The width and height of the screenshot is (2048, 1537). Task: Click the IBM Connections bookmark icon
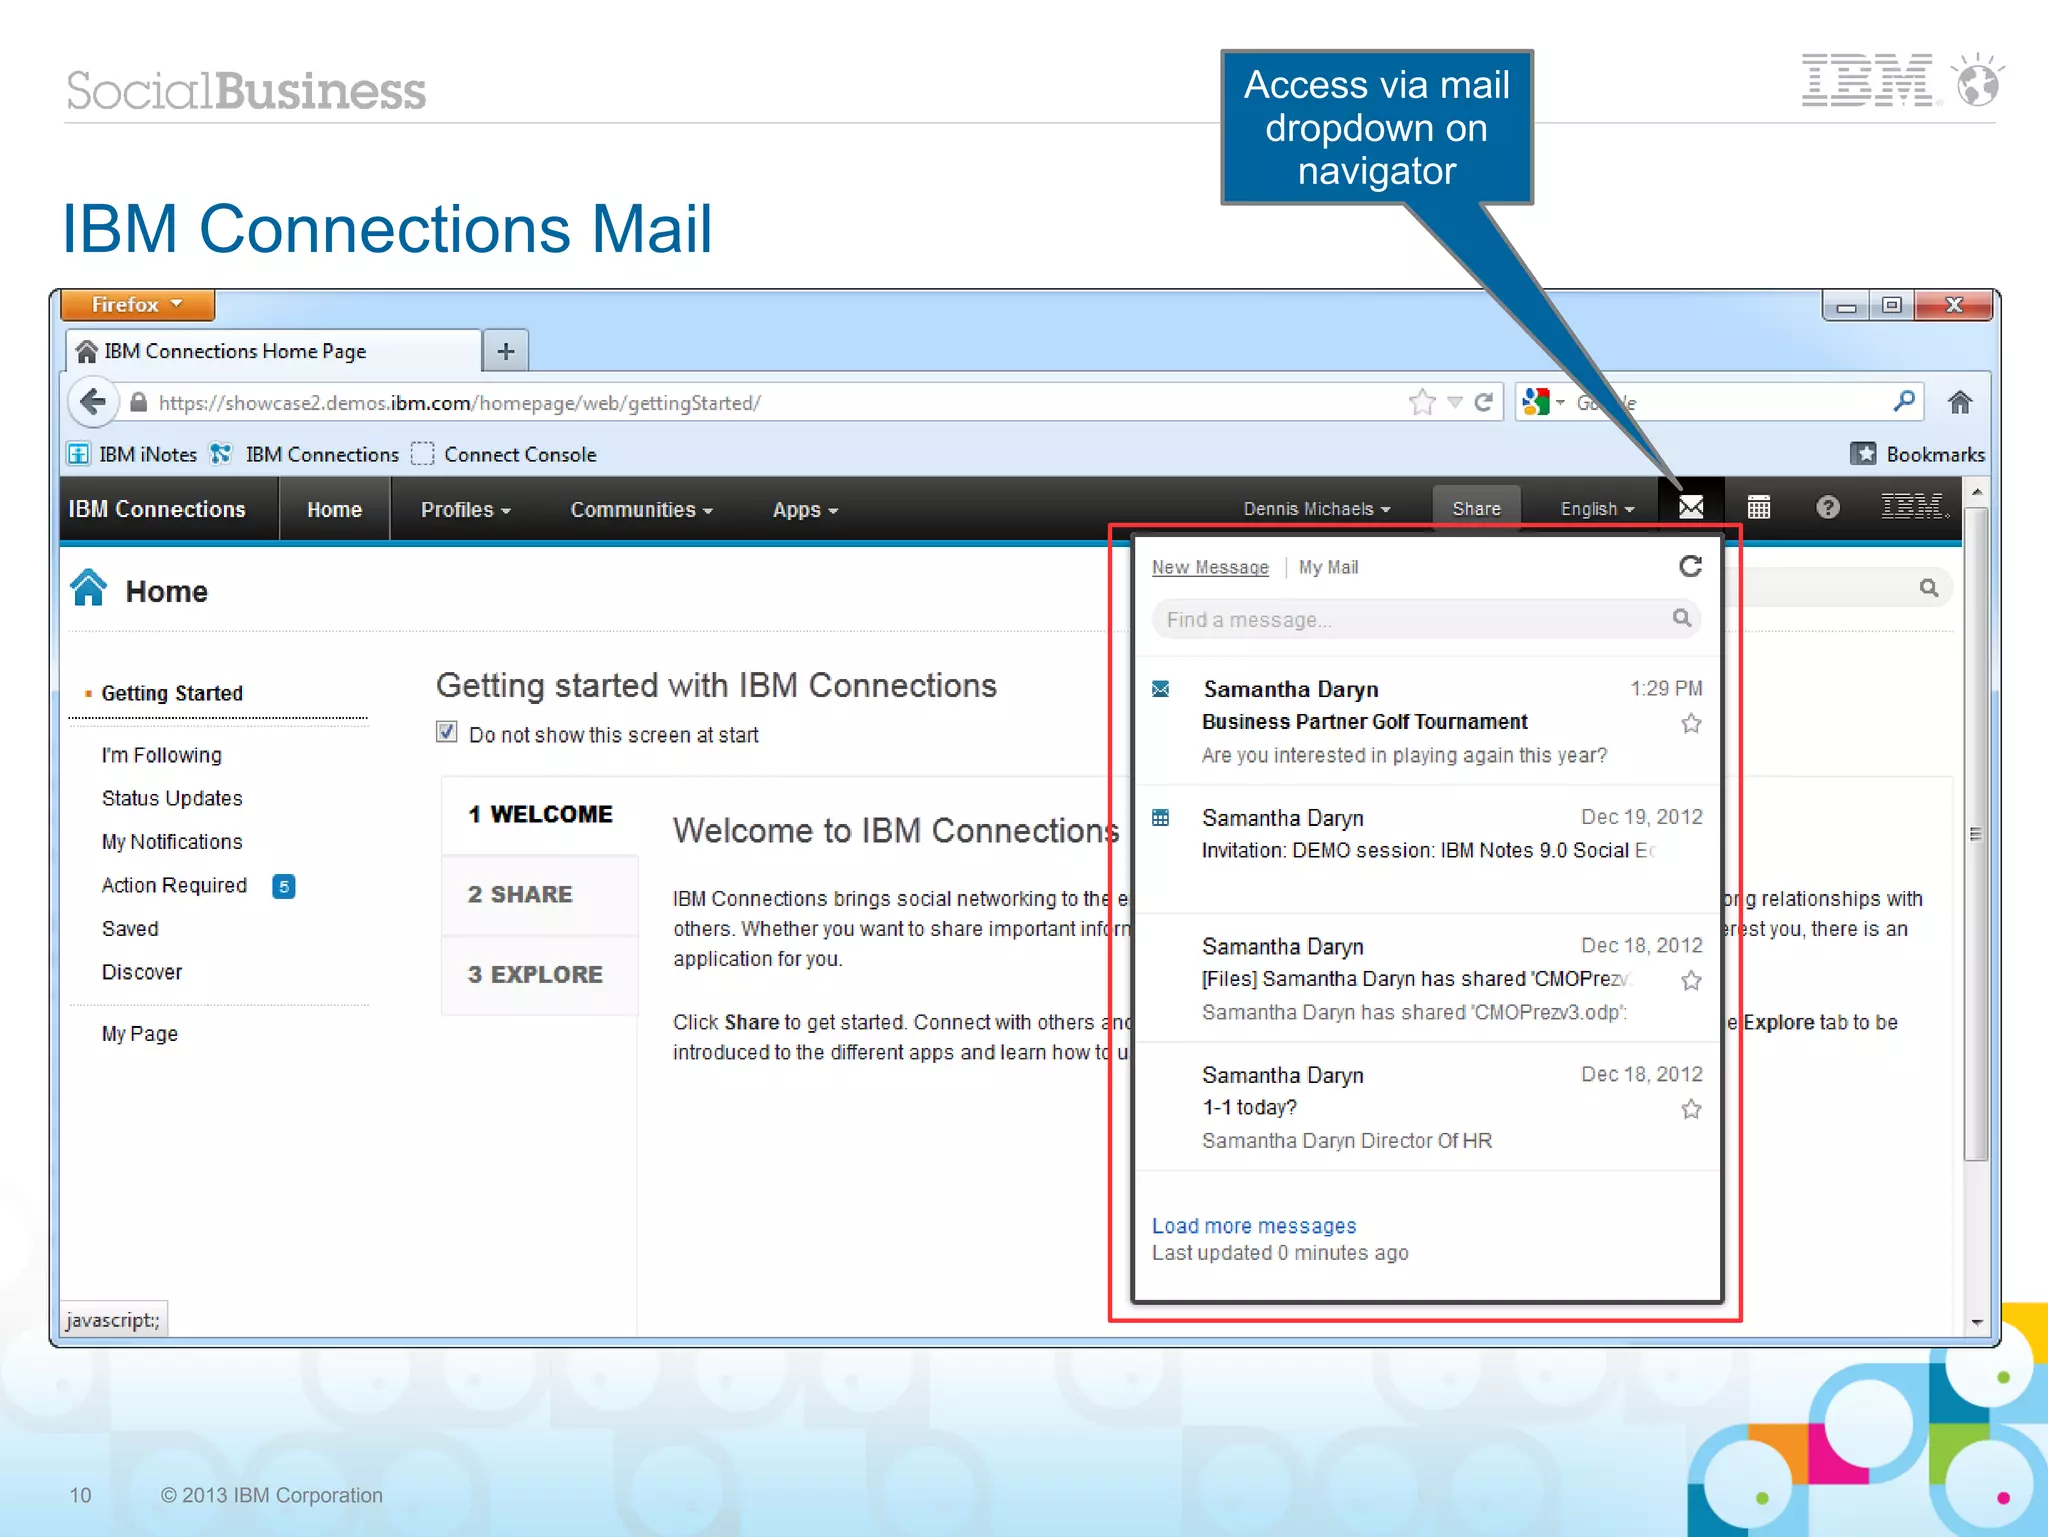coord(220,454)
